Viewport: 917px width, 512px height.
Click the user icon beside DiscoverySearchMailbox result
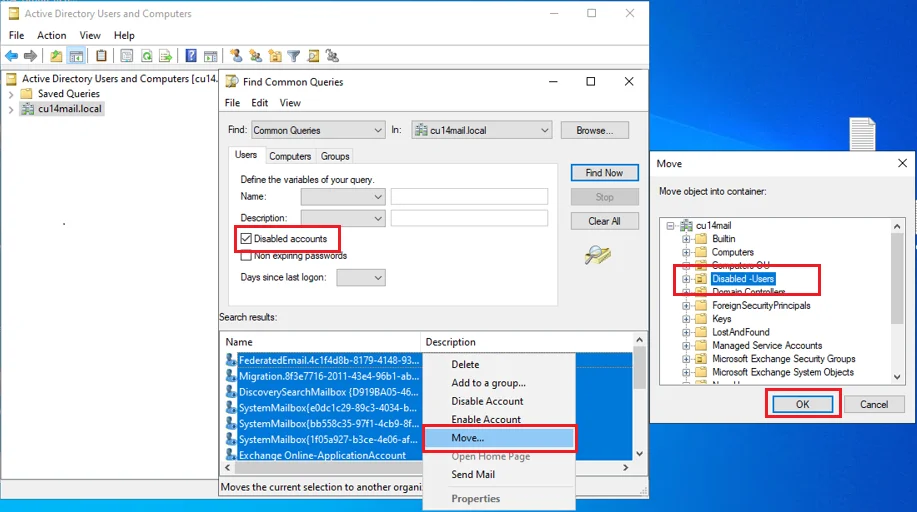coord(231,392)
